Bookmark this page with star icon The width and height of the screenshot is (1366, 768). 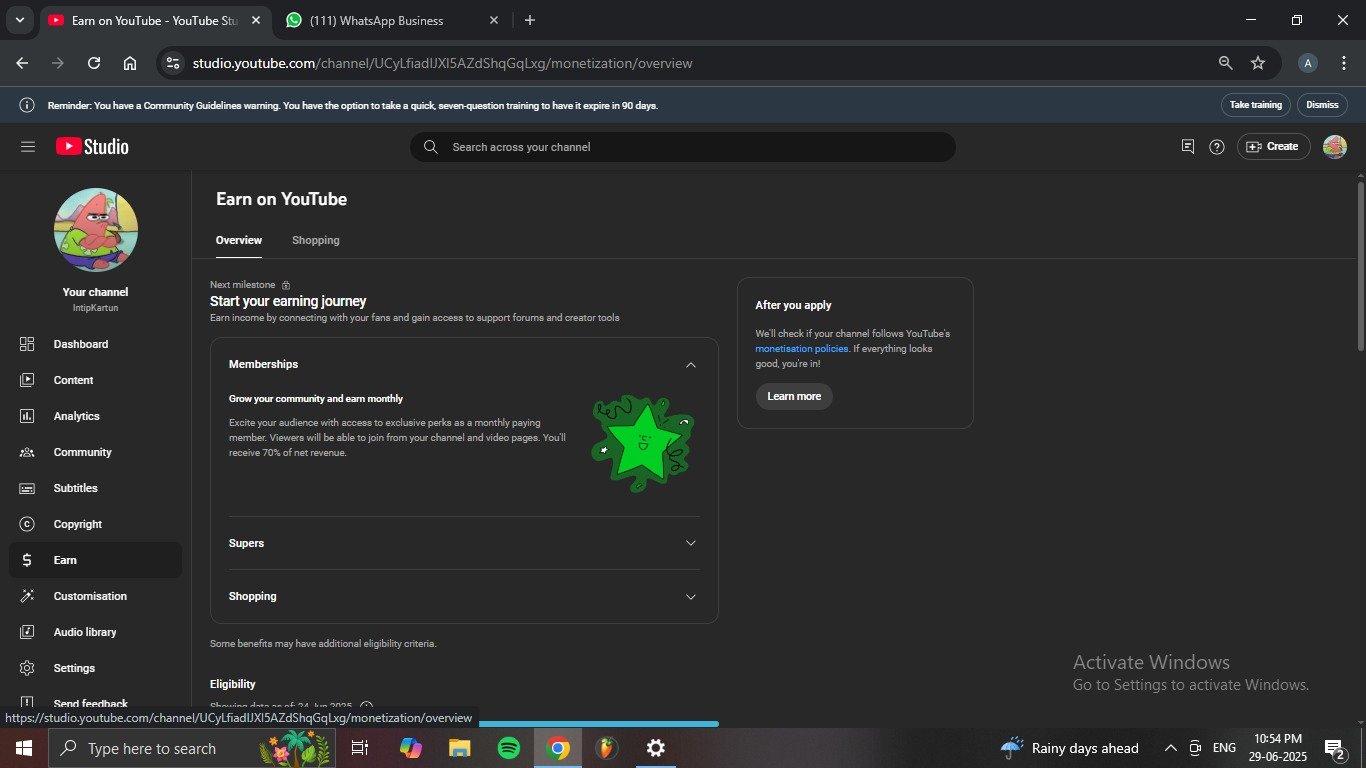click(x=1258, y=63)
